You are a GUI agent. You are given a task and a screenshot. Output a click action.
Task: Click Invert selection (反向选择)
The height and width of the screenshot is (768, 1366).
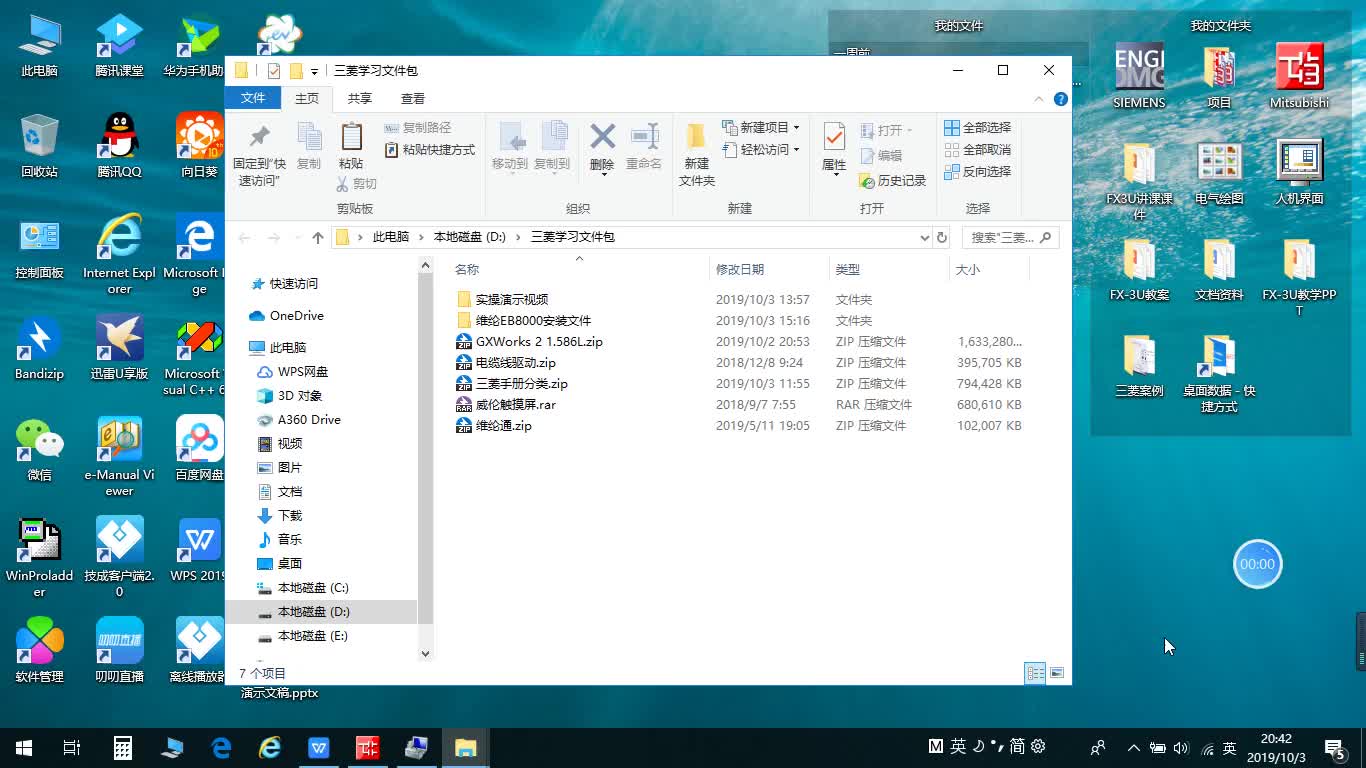click(x=978, y=172)
